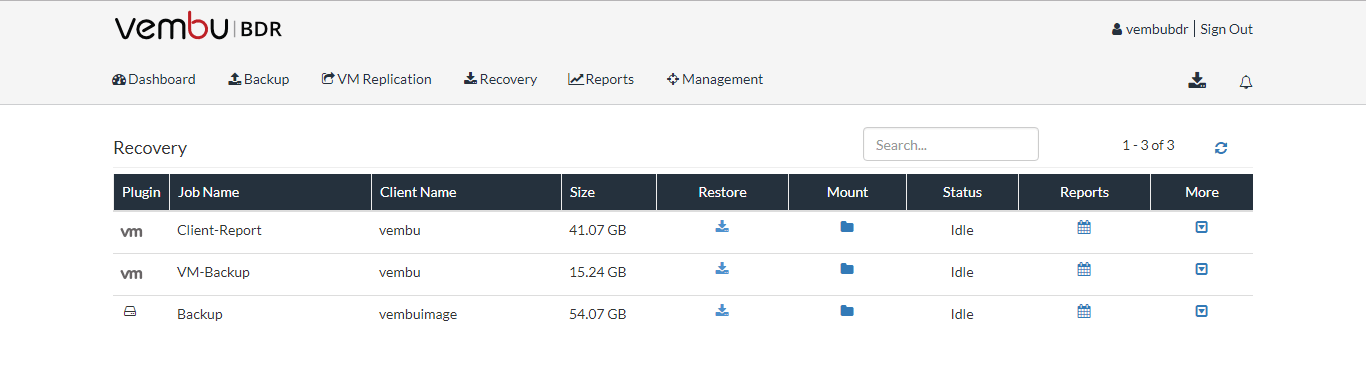Screen dimensions: 1366x383
Task: Click the vembubdr username
Action: (x=1157, y=29)
